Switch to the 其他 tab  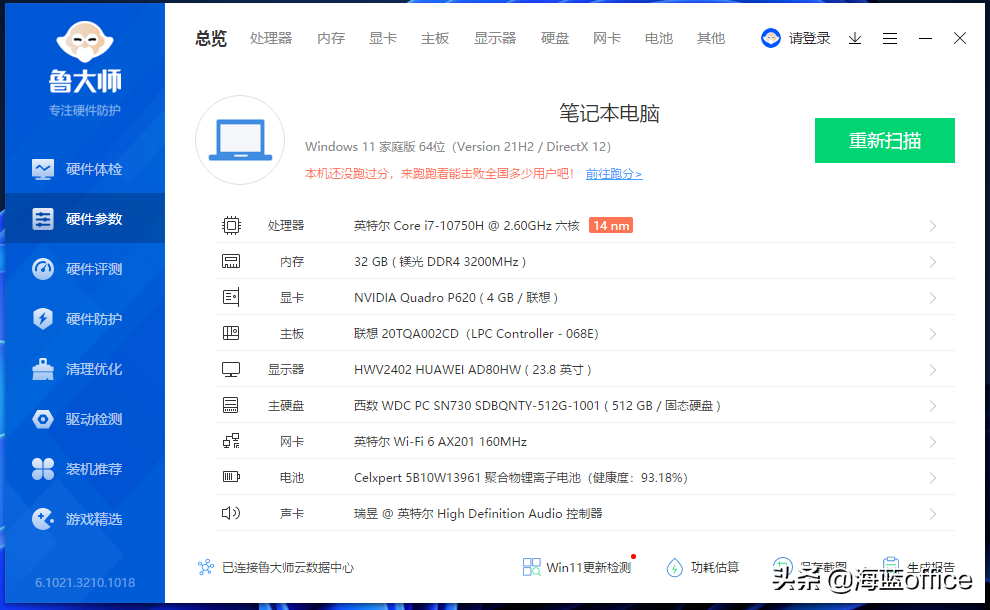(x=710, y=39)
